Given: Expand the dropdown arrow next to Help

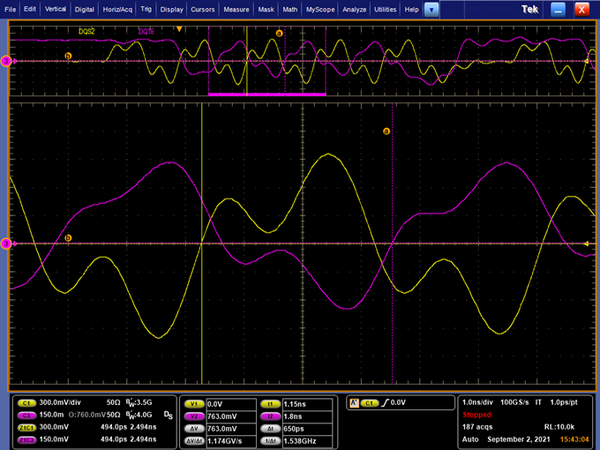Looking at the screenshot, I should point(431,8).
